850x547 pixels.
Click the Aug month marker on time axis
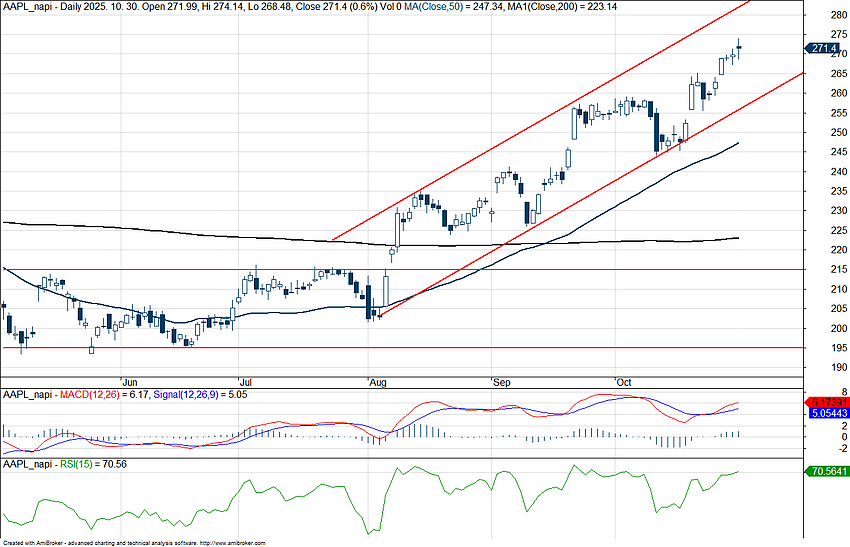pyautogui.click(x=378, y=382)
